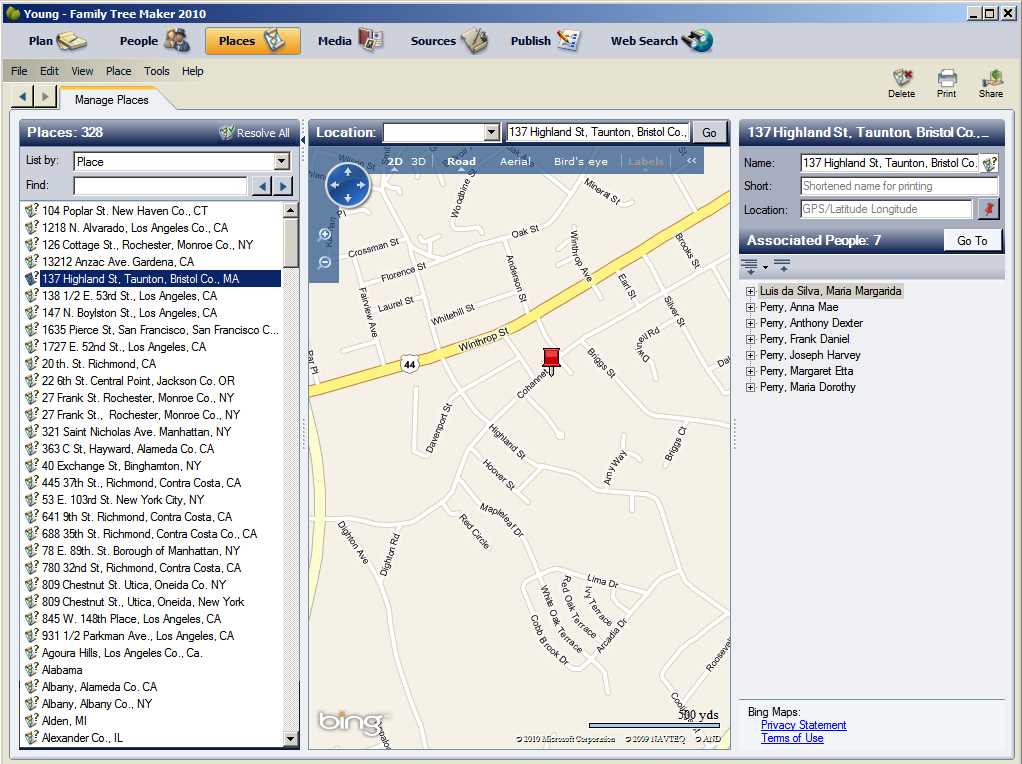Open the Place menu
This screenshot has height=764, width=1022.
pyautogui.click(x=119, y=71)
